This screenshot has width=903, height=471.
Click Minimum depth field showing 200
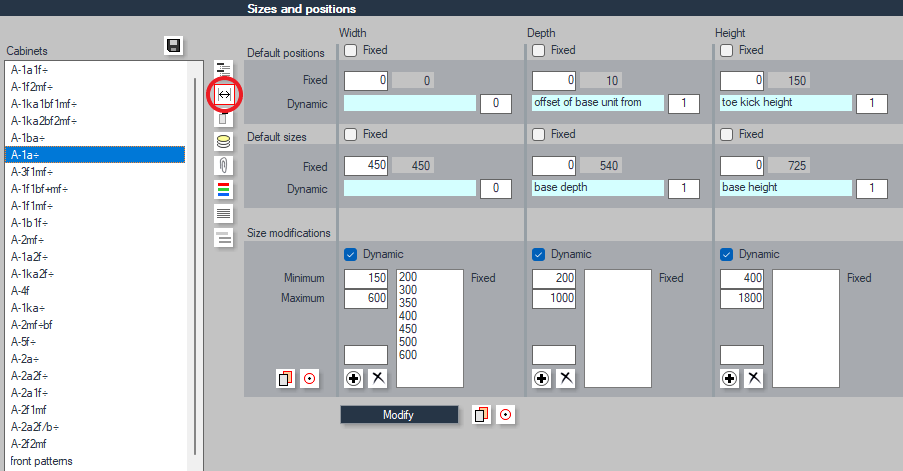click(554, 279)
